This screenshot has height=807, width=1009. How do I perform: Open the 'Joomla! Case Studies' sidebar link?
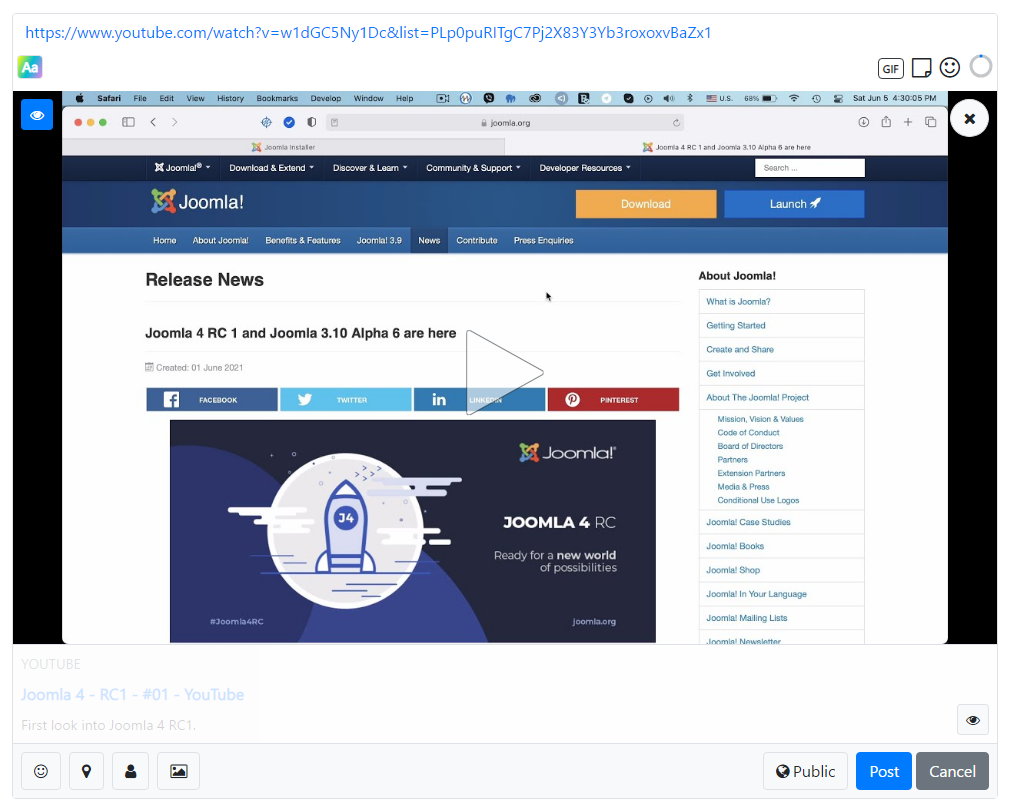pos(748,523)
